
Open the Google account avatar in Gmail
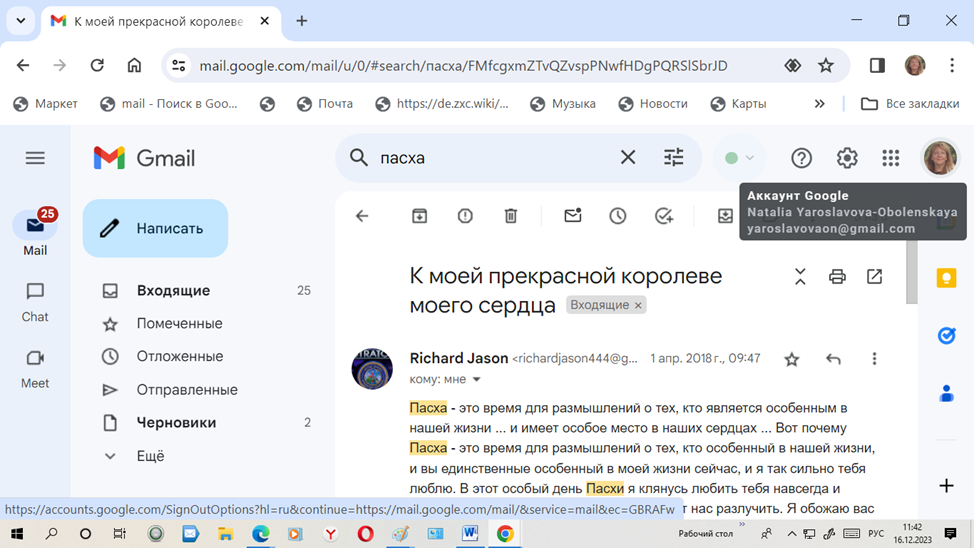(940, 158)
